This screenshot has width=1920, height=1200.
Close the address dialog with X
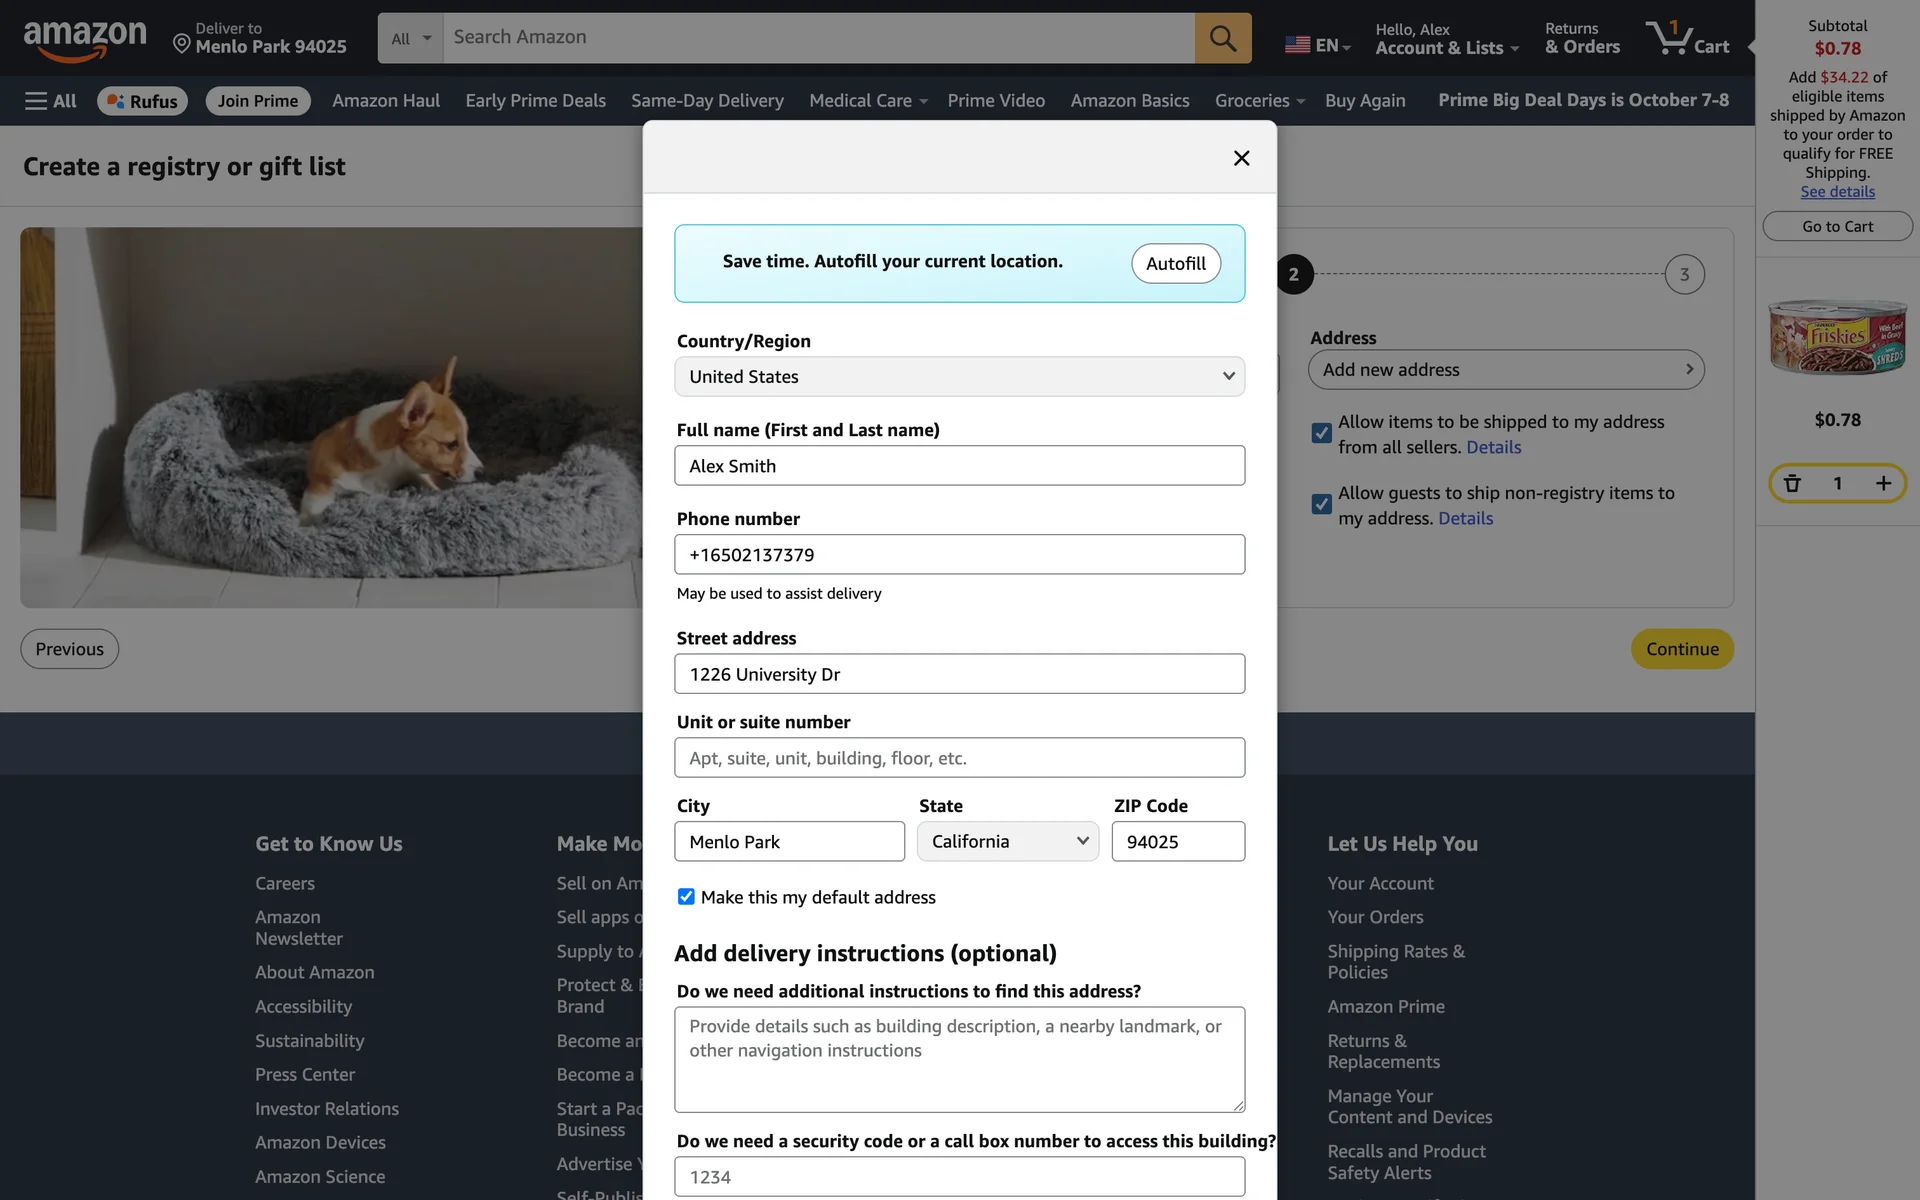(x=1241, y=158)
